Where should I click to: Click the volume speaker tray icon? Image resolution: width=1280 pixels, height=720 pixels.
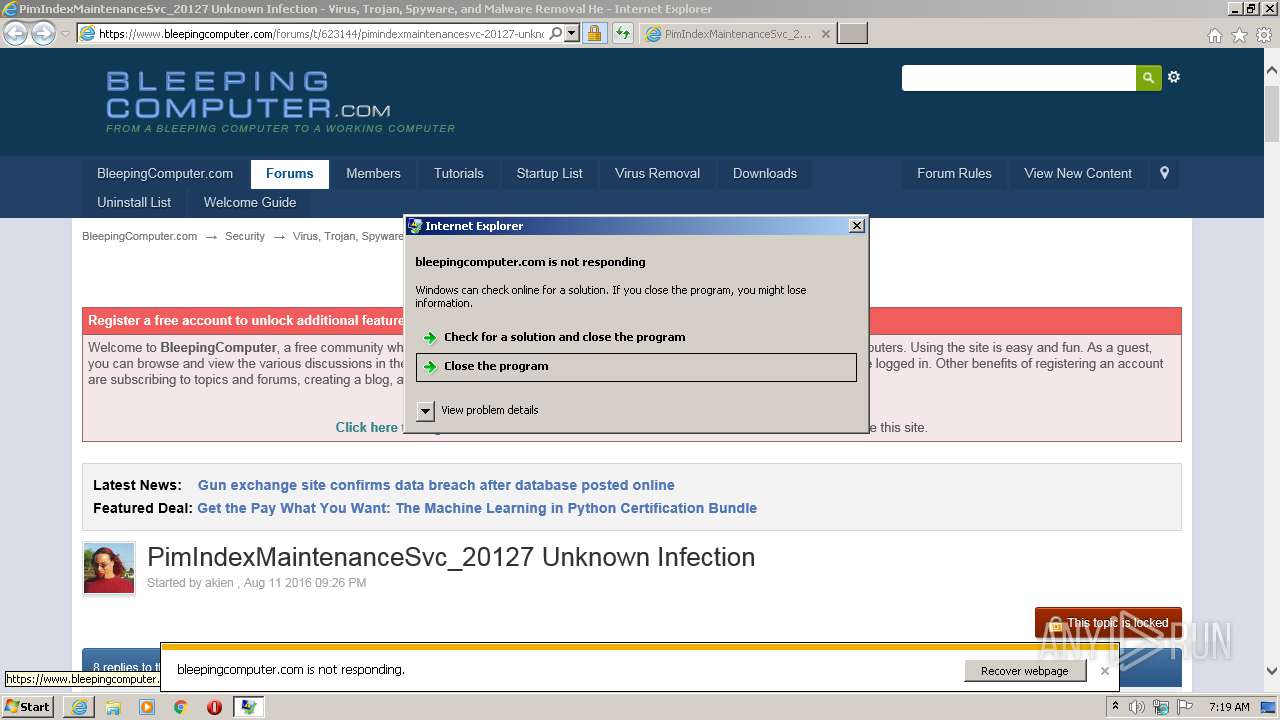1137,707
